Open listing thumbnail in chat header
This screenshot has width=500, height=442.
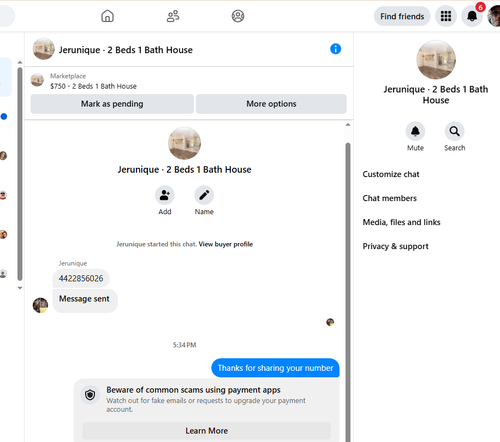coord(44,49)
